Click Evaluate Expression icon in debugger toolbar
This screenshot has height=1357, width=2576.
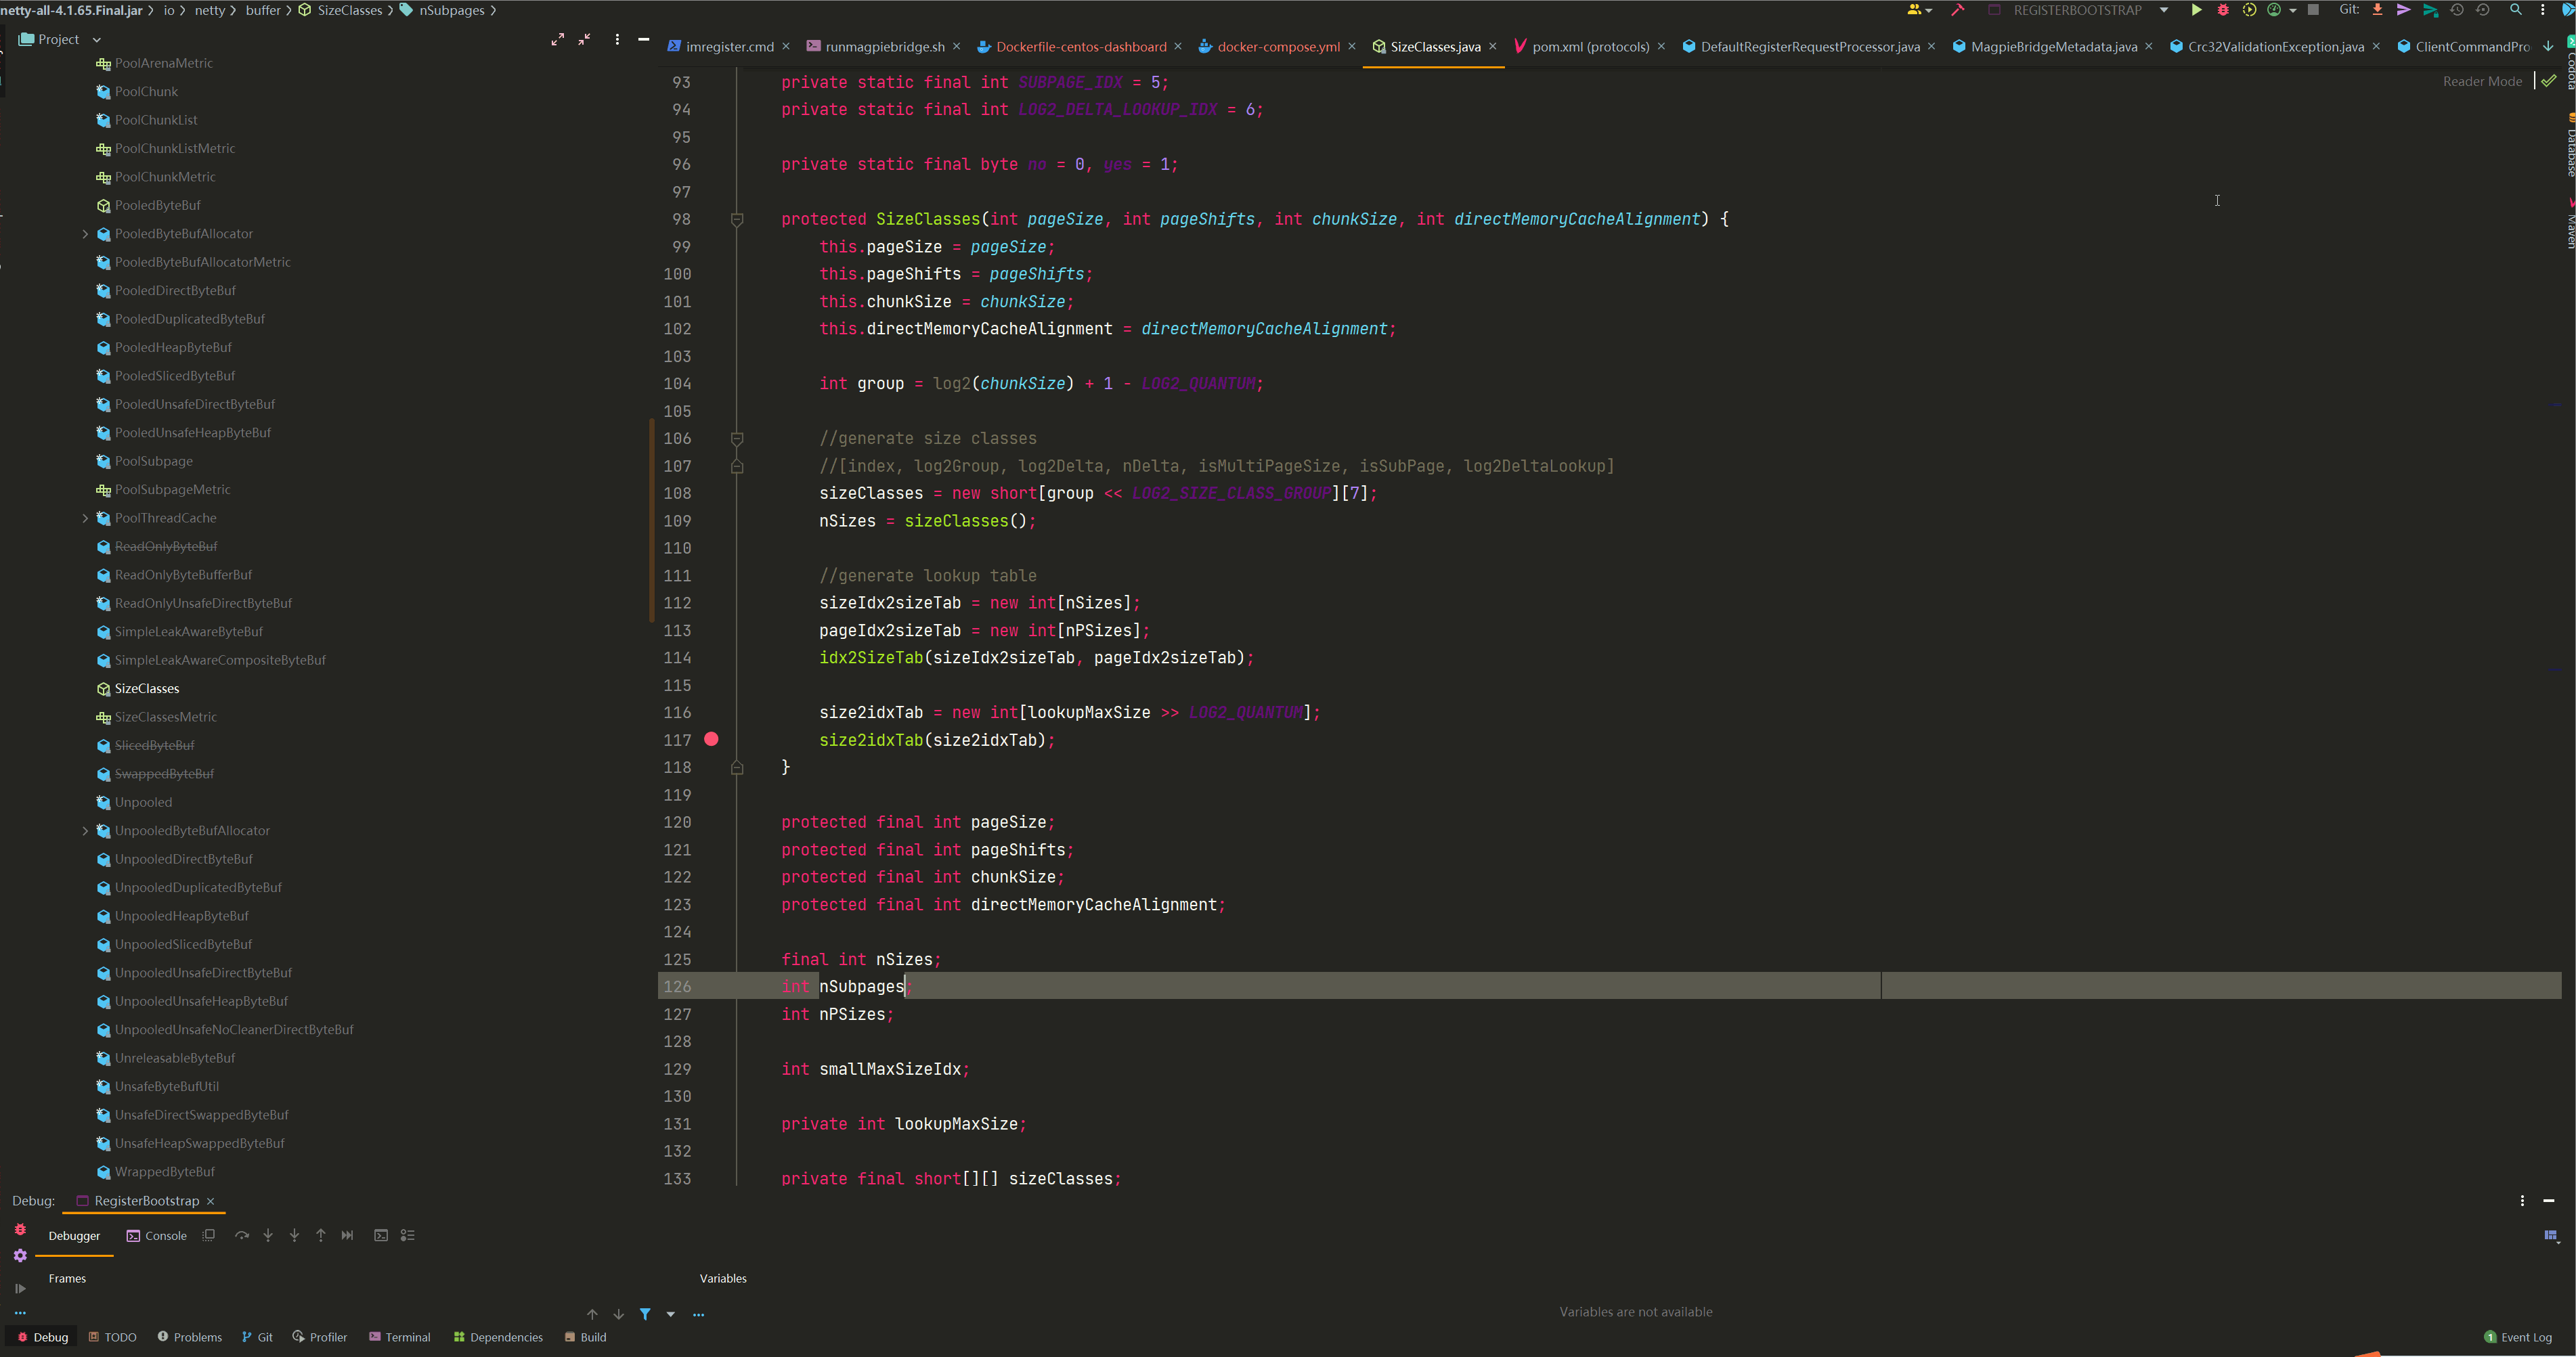click(x=381, y=1236)
